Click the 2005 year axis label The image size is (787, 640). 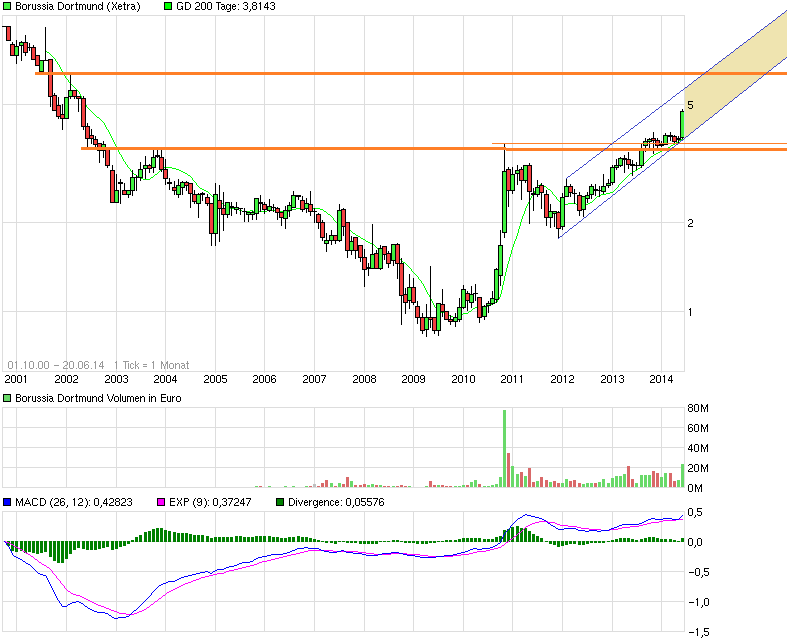click(x=215, y=379)
